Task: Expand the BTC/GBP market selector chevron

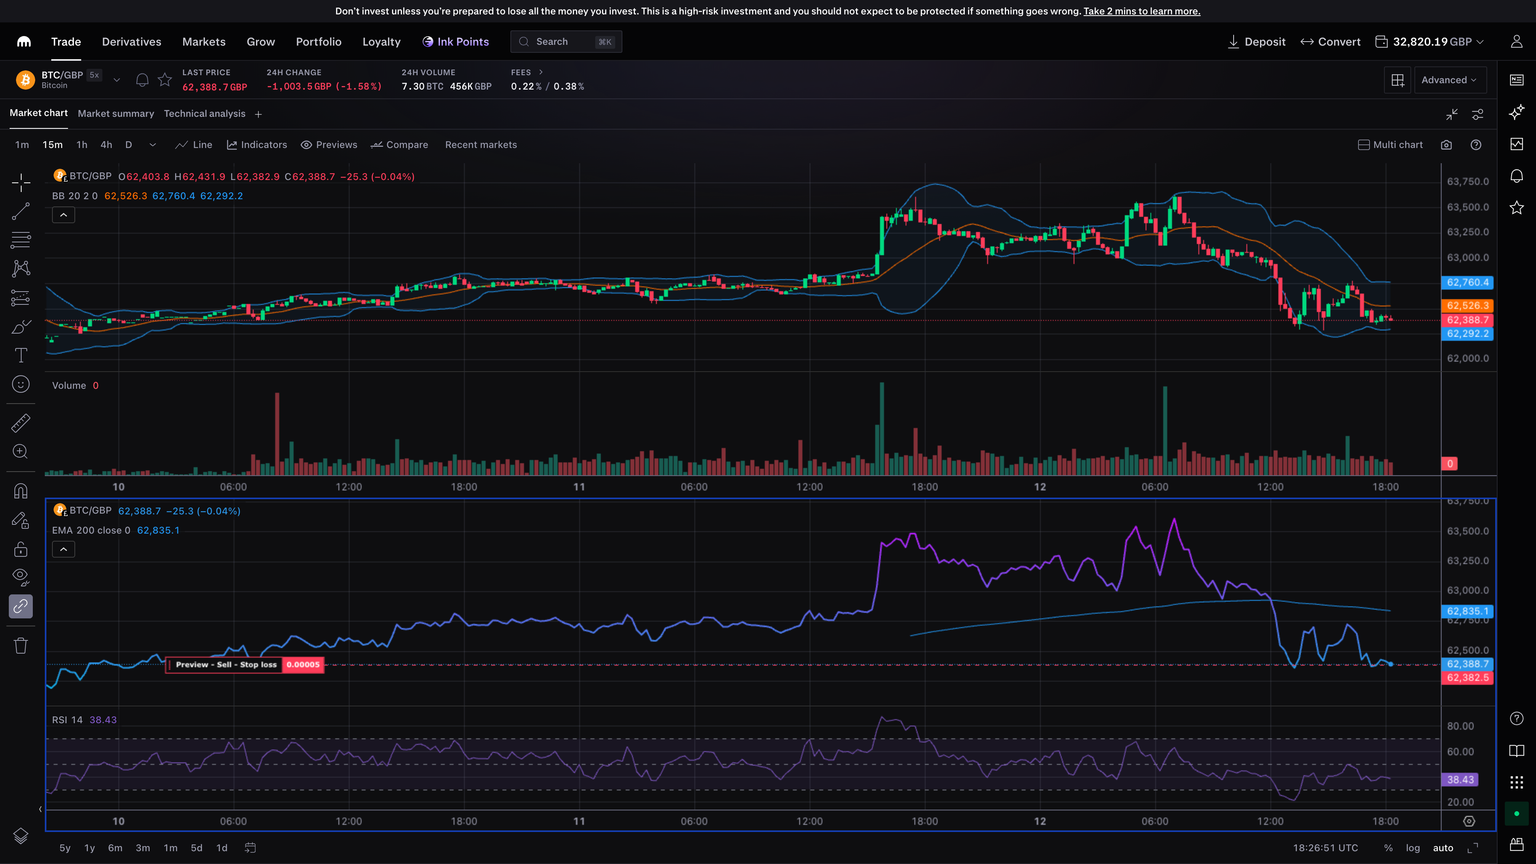Action: 116,80
